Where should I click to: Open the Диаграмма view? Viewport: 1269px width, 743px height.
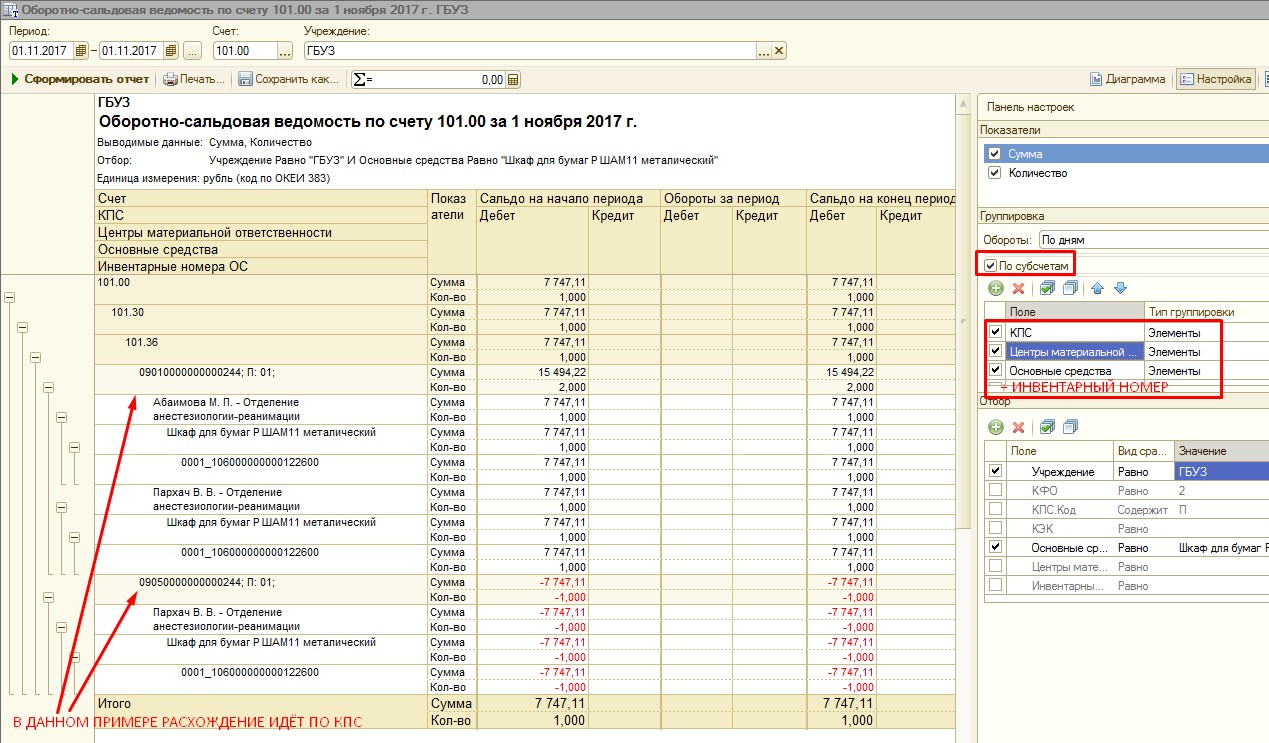click(x=1127, y=80)
